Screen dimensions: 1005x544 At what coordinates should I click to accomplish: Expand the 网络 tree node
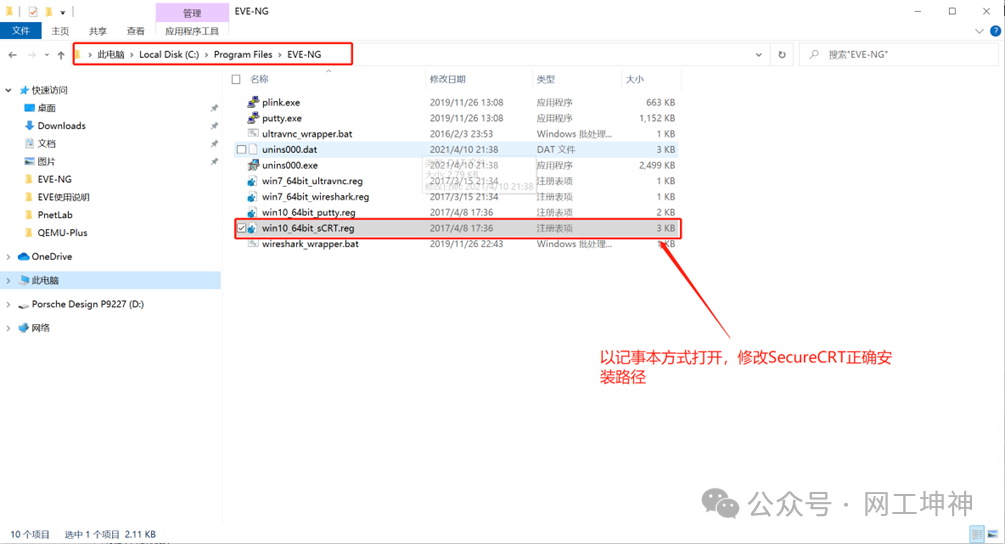pos(8,328)
